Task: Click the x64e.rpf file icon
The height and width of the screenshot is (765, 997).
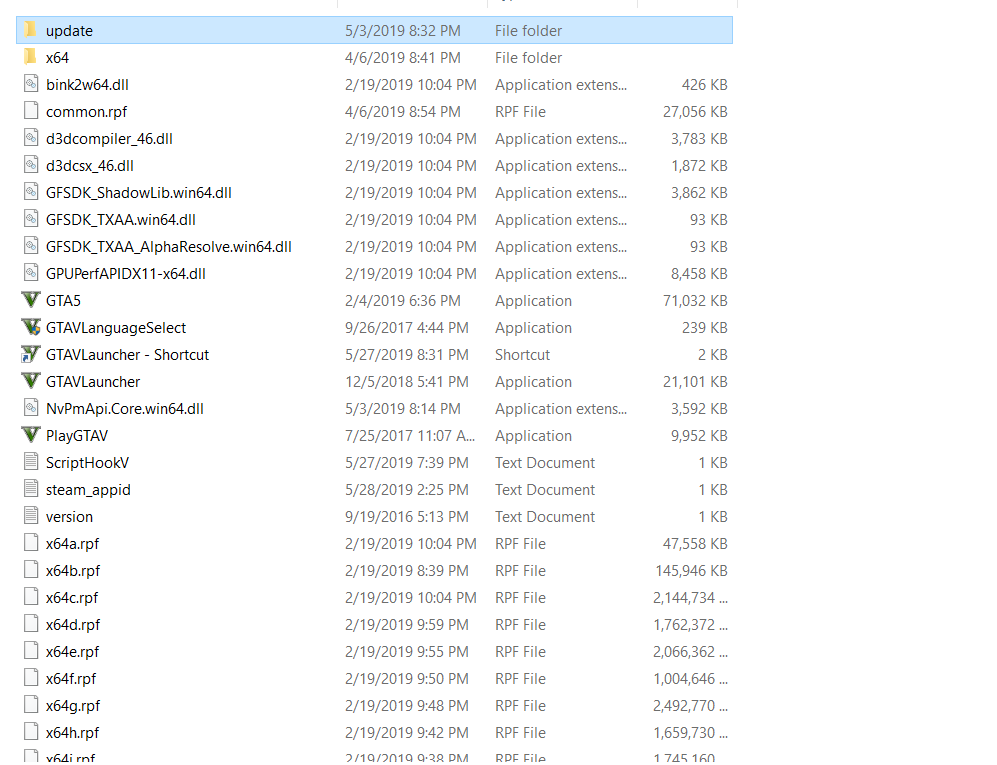Action: coord(31,652)
